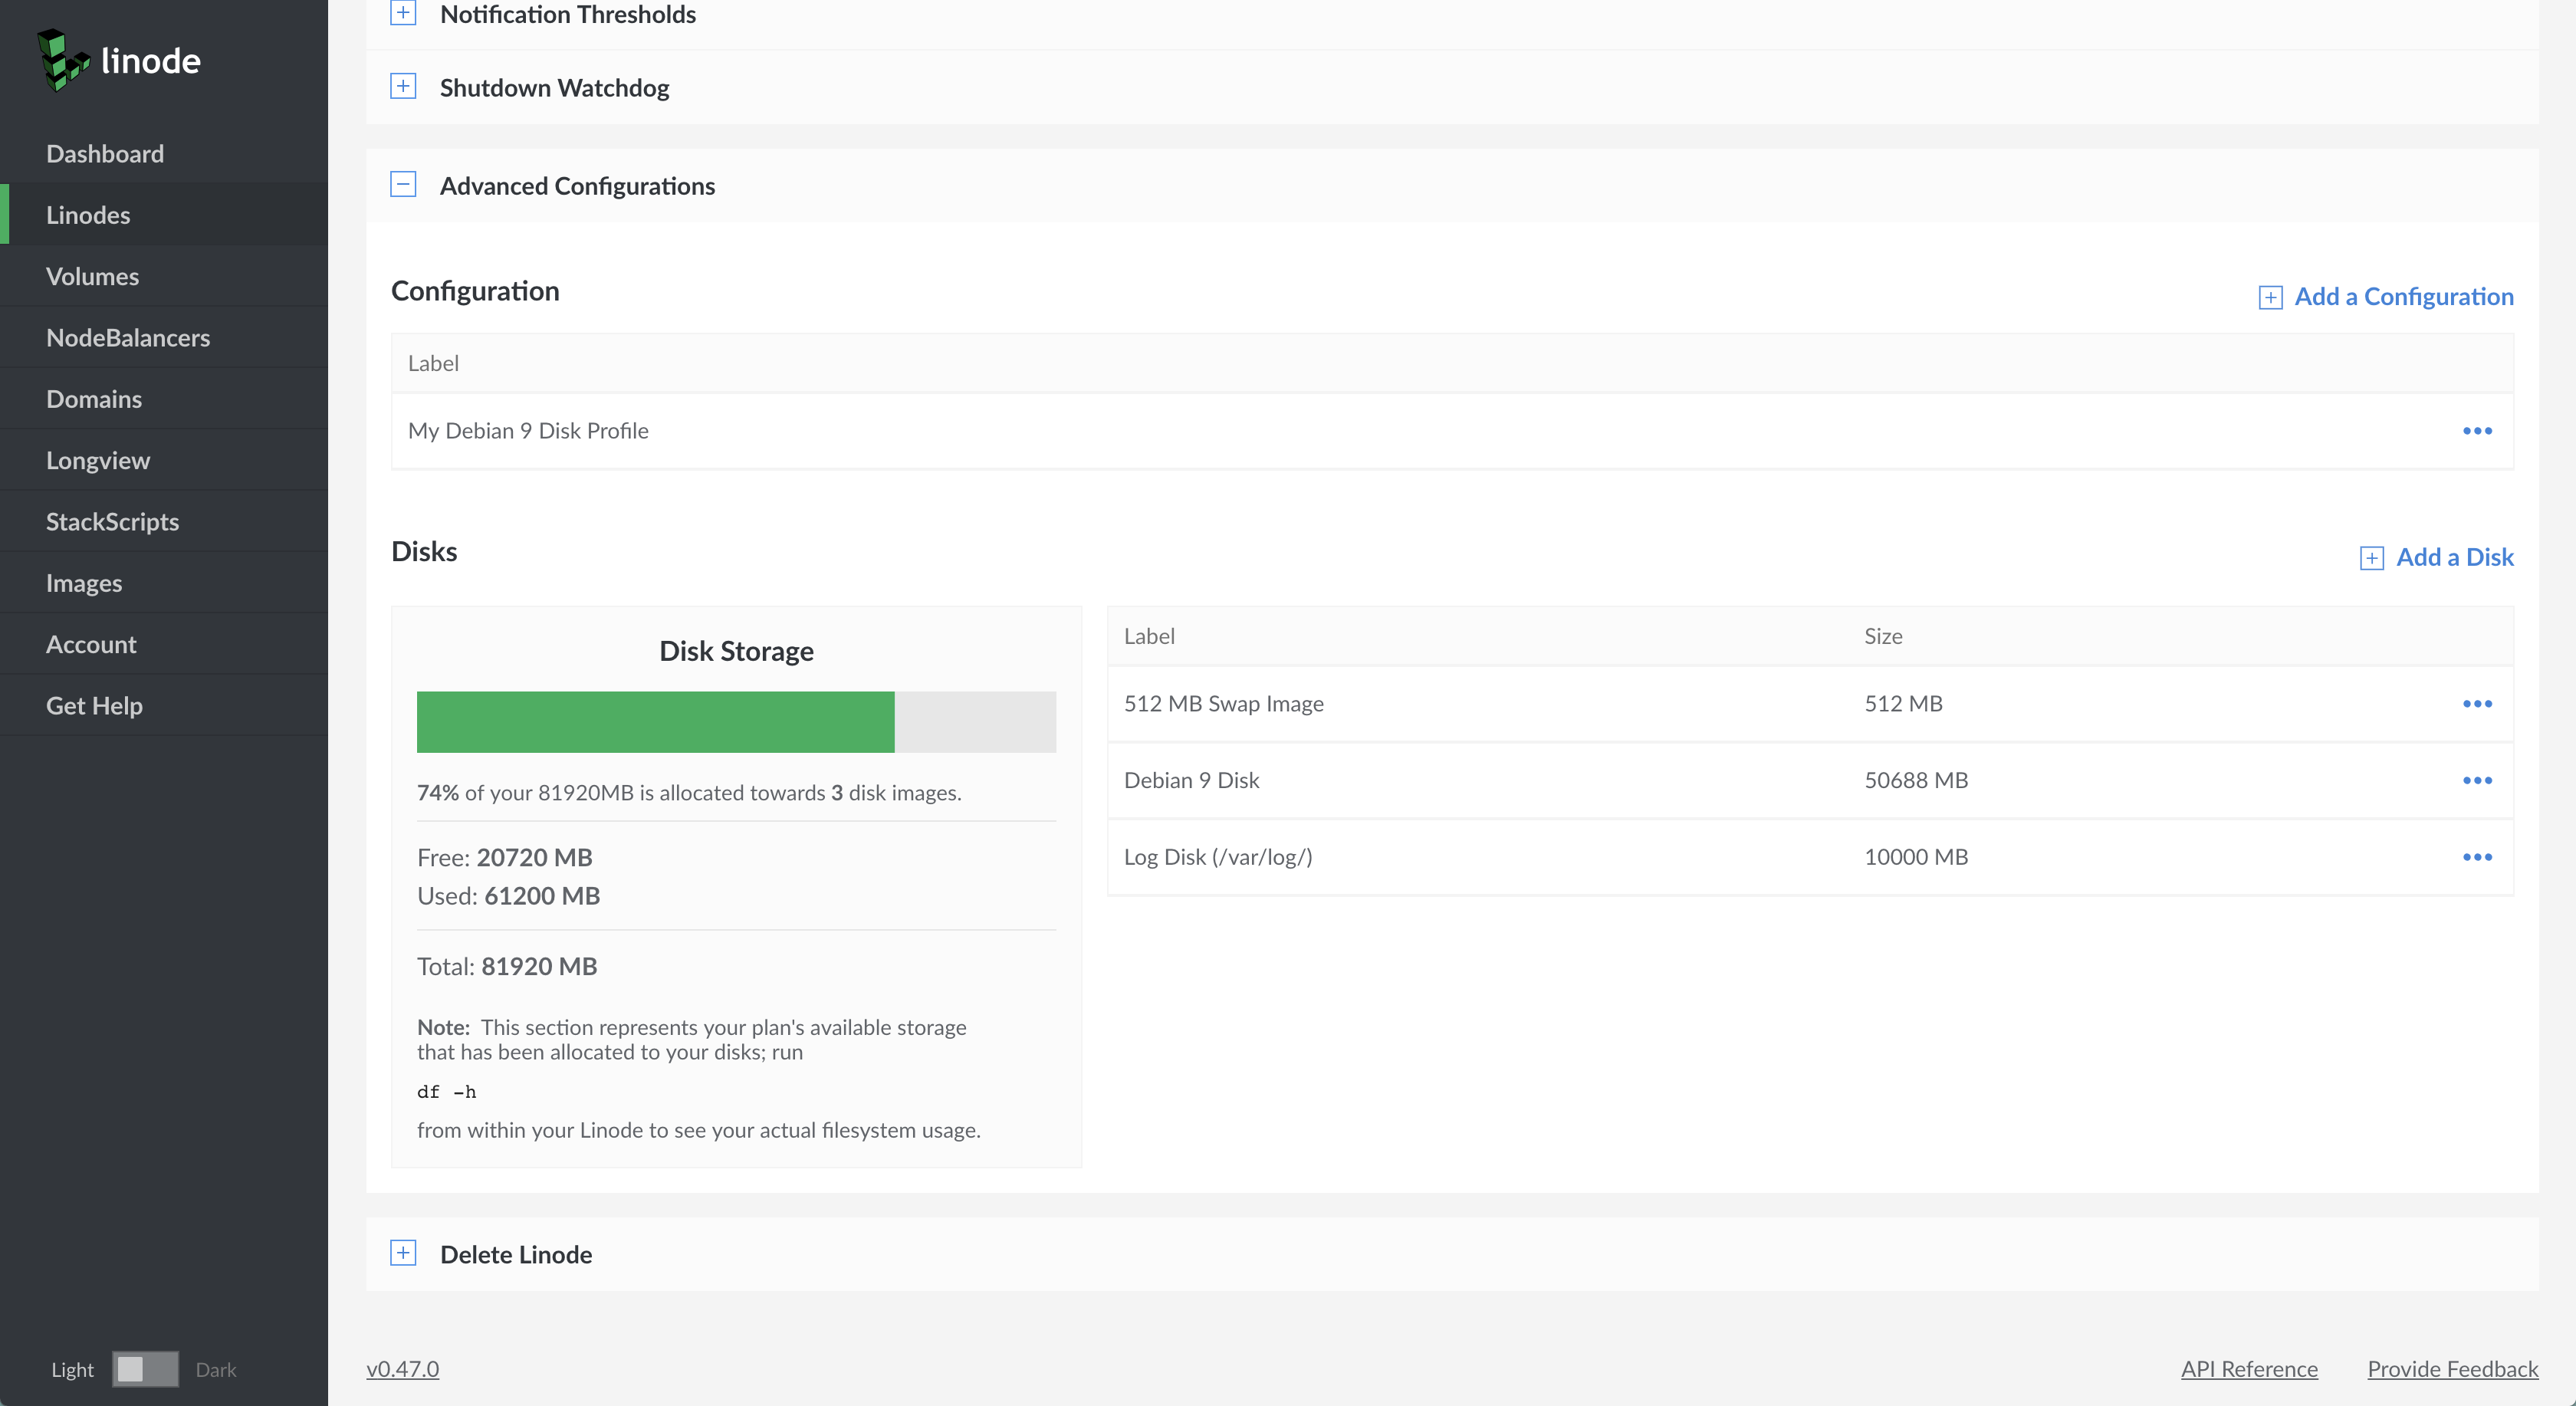Click the green Disk Storage usage bar
The image size is (2576, 1406).
[x=655, y=722]
